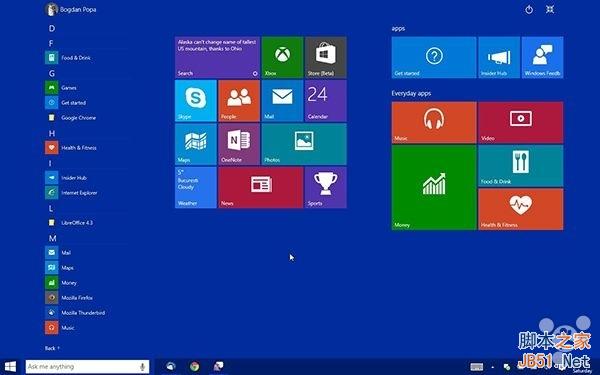Click the microphone icon in the search box

pos(142,367)
